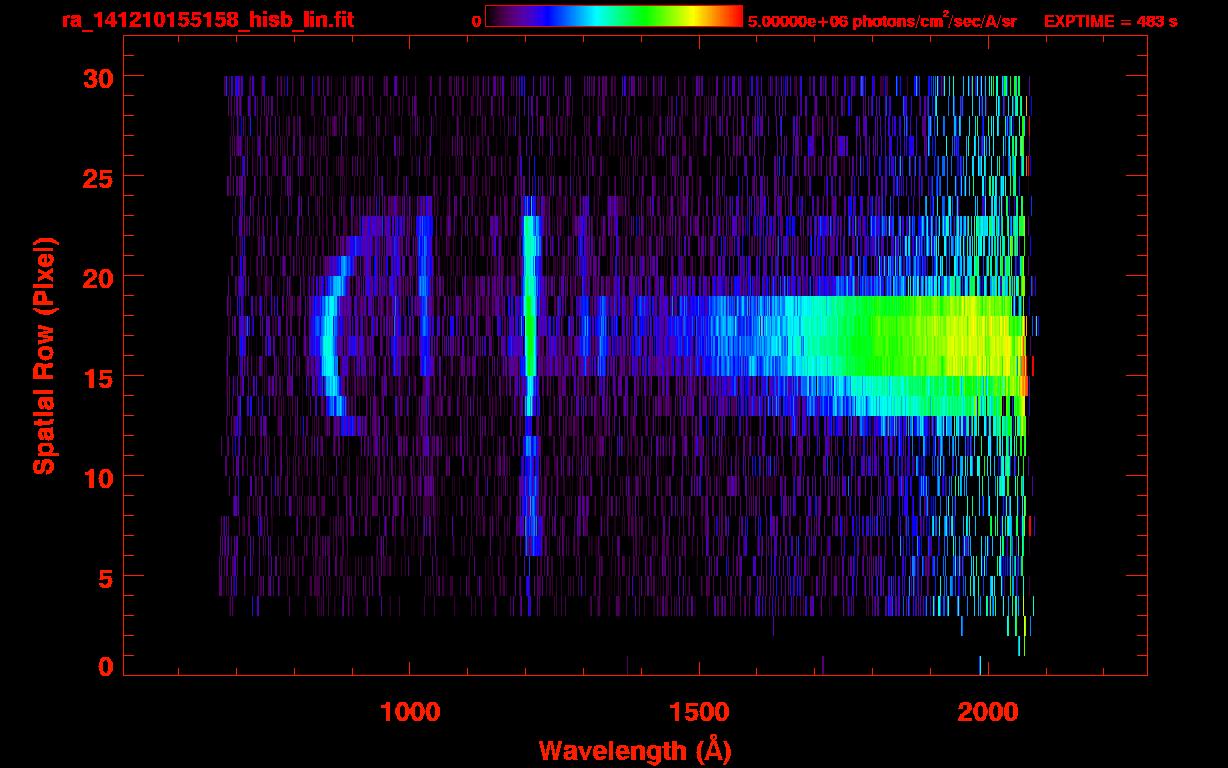1228x768 pixels.
Task: Click the 1500 wavelength tick label
Action: (698, 712)
